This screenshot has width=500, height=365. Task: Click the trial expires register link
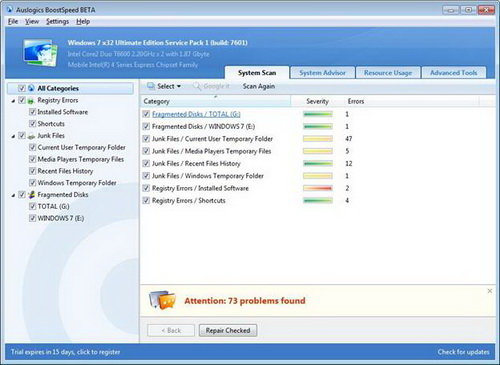(x=65, y=352)
